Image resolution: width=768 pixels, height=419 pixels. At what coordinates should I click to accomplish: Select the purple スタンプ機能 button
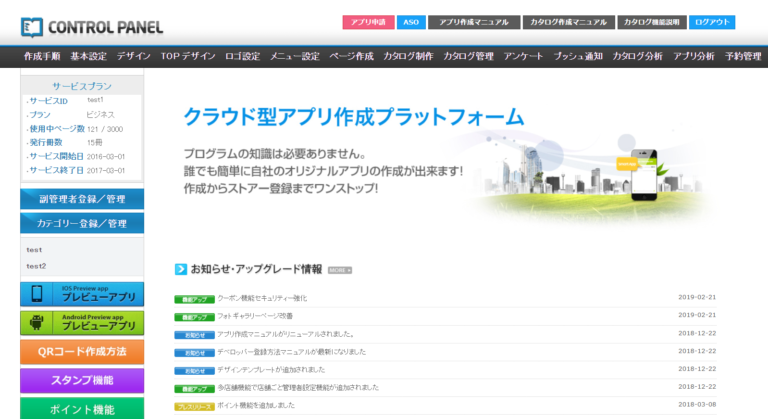82,381
